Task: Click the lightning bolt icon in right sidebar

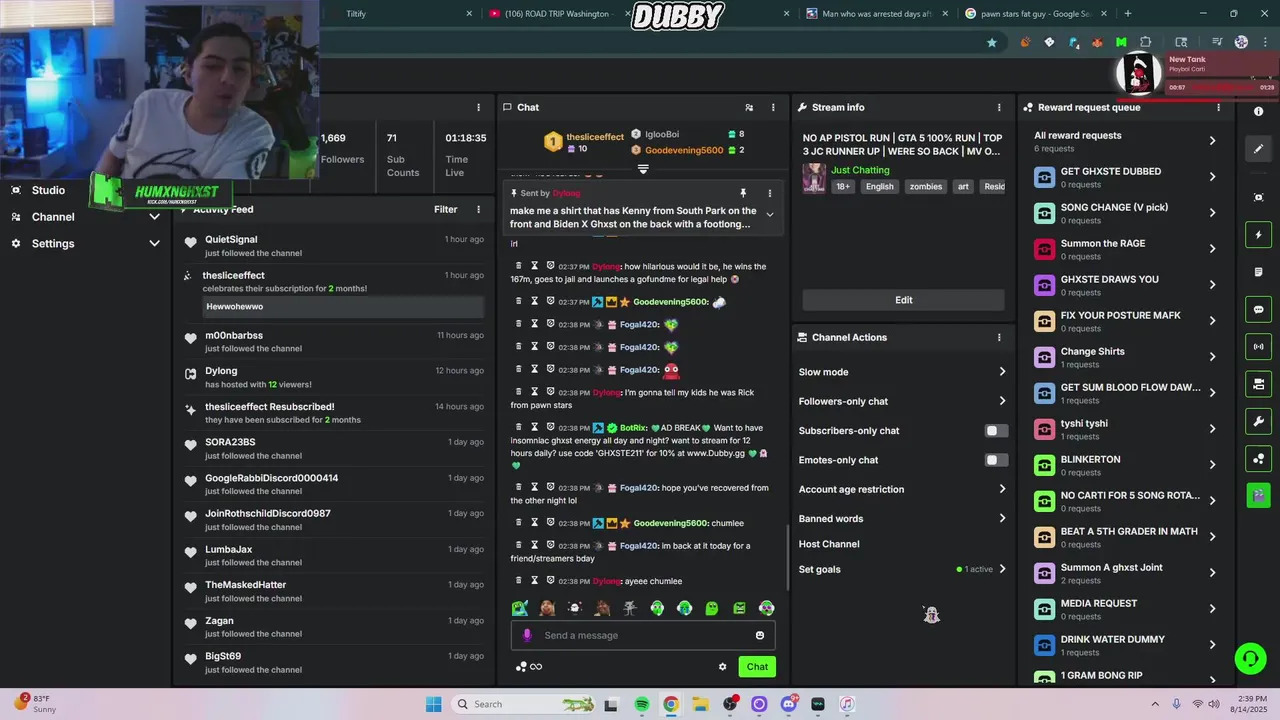Action: (1259, 235)
